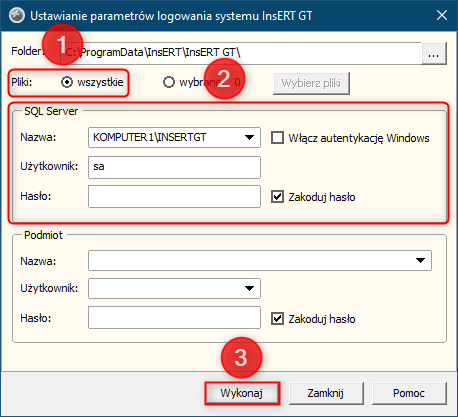Expand the Podmiot Użytkownik dropdown
458x417 pixels.
pos(249,288)
